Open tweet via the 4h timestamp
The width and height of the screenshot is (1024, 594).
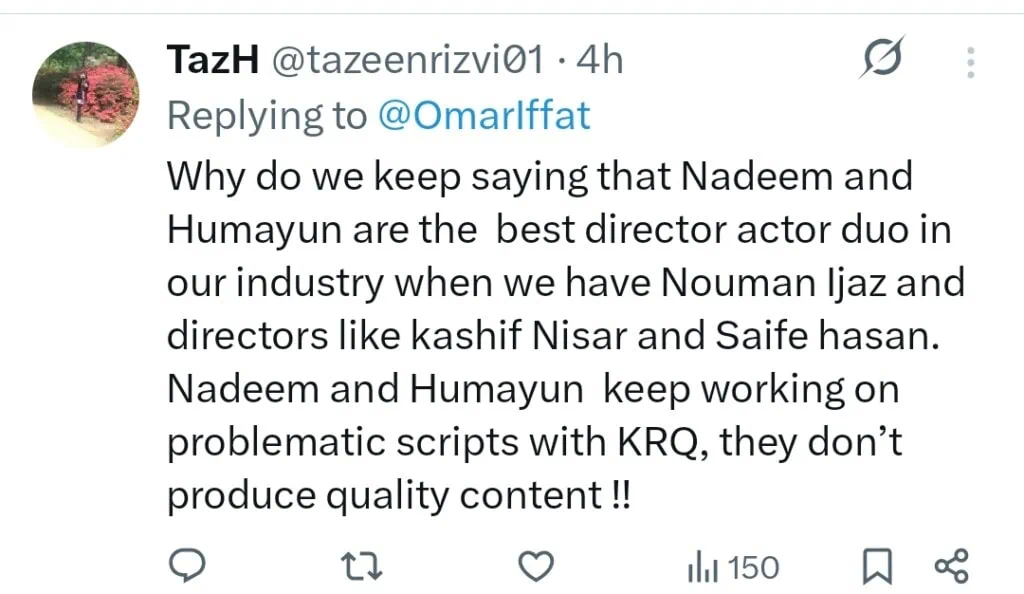601,61
